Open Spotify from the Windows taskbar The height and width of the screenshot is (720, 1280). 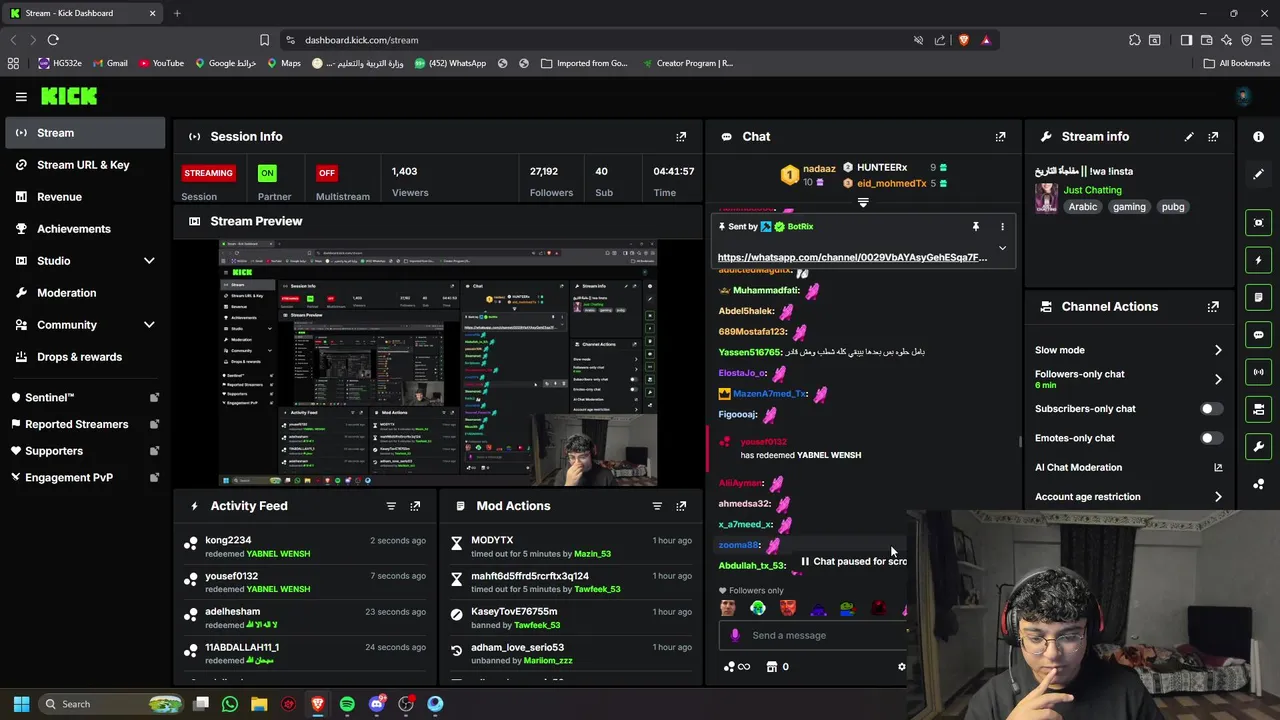[x=347, y=704]
